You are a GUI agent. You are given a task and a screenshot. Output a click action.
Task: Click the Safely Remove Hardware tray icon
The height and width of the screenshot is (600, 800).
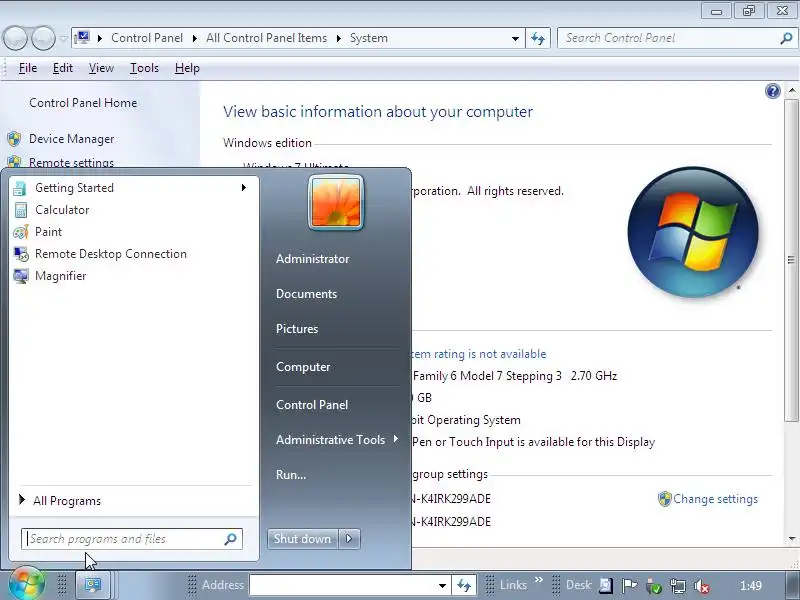click(654, 586)
